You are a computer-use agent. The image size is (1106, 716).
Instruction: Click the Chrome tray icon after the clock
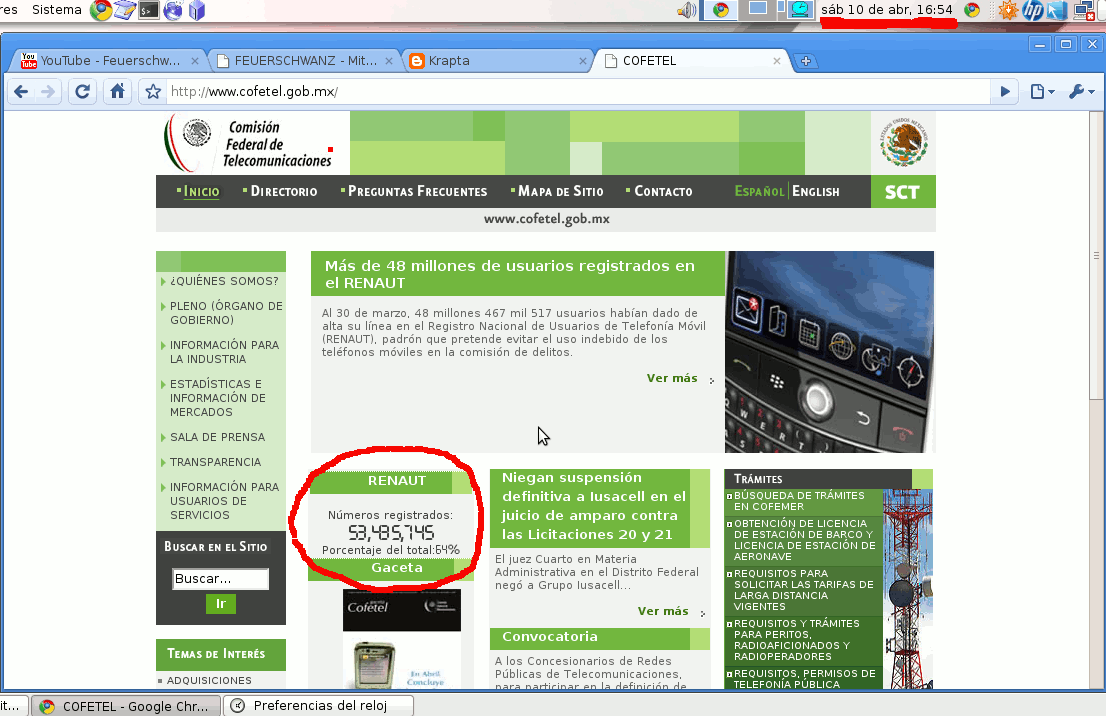click(x=972, y=10)
